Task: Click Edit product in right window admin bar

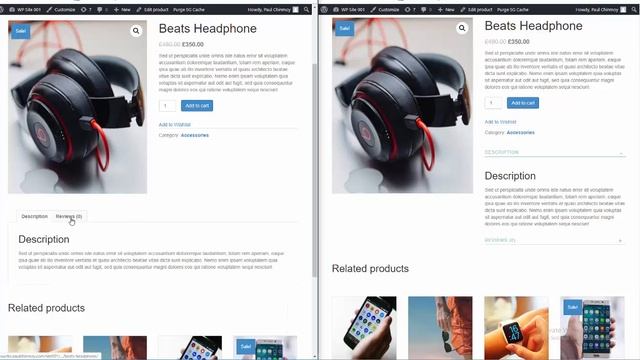Action: (476, 9)
